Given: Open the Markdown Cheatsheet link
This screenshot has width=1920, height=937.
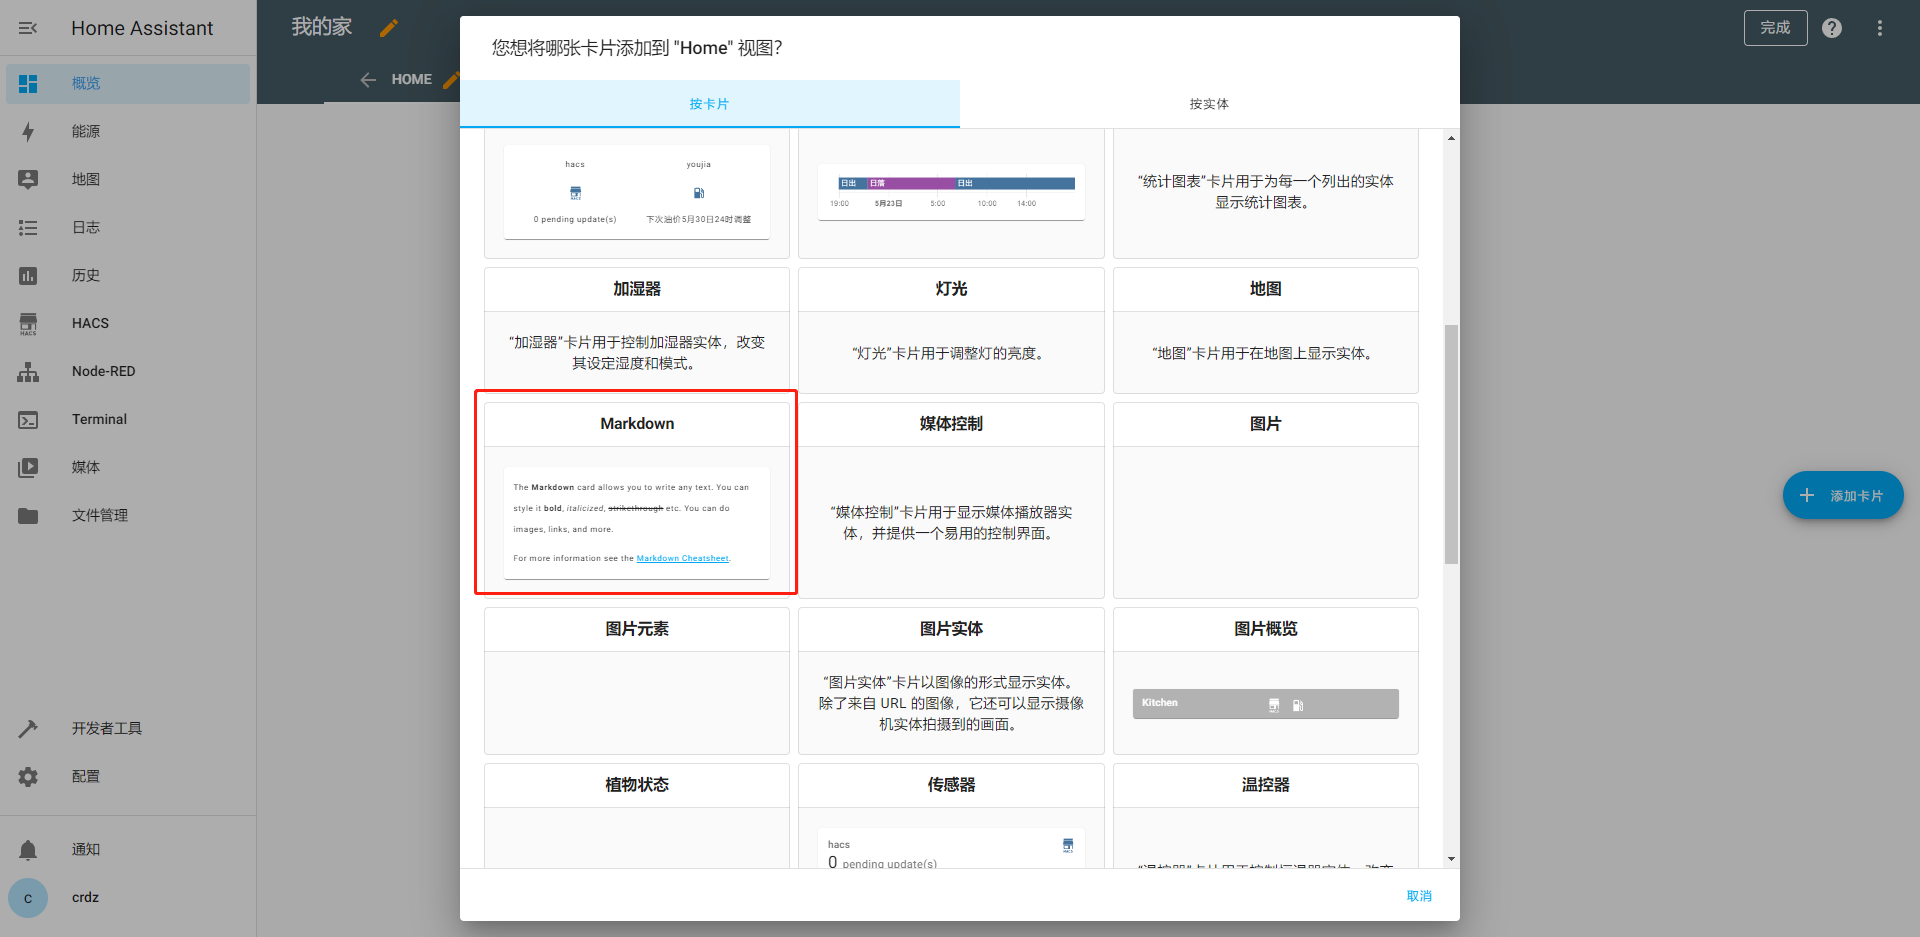Looking at the screenshot, I should pyautogui.click(x=682, y=559).
